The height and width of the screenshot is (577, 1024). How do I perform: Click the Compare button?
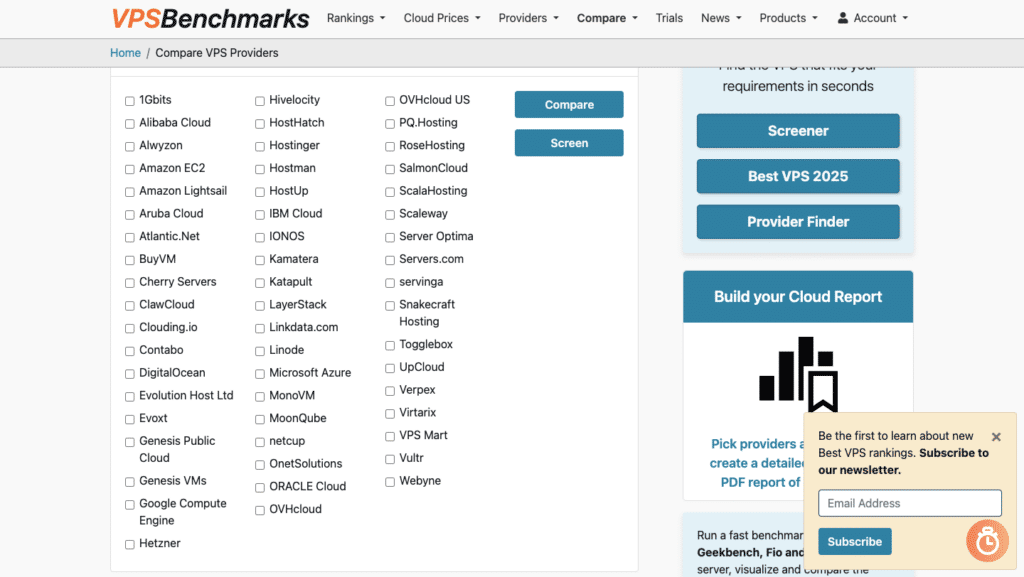pyautogui.click(x=569, y=104)
